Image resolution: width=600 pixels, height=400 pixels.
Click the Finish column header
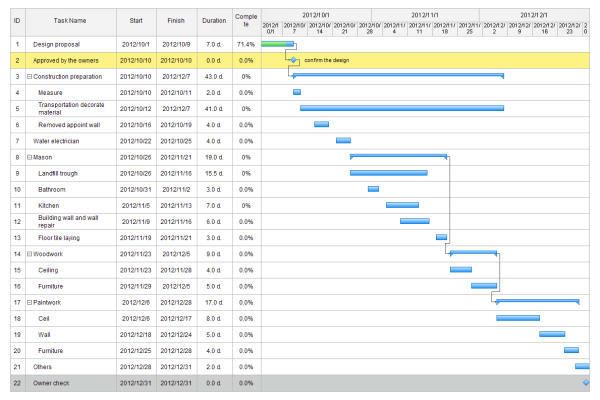click(176, 20)
